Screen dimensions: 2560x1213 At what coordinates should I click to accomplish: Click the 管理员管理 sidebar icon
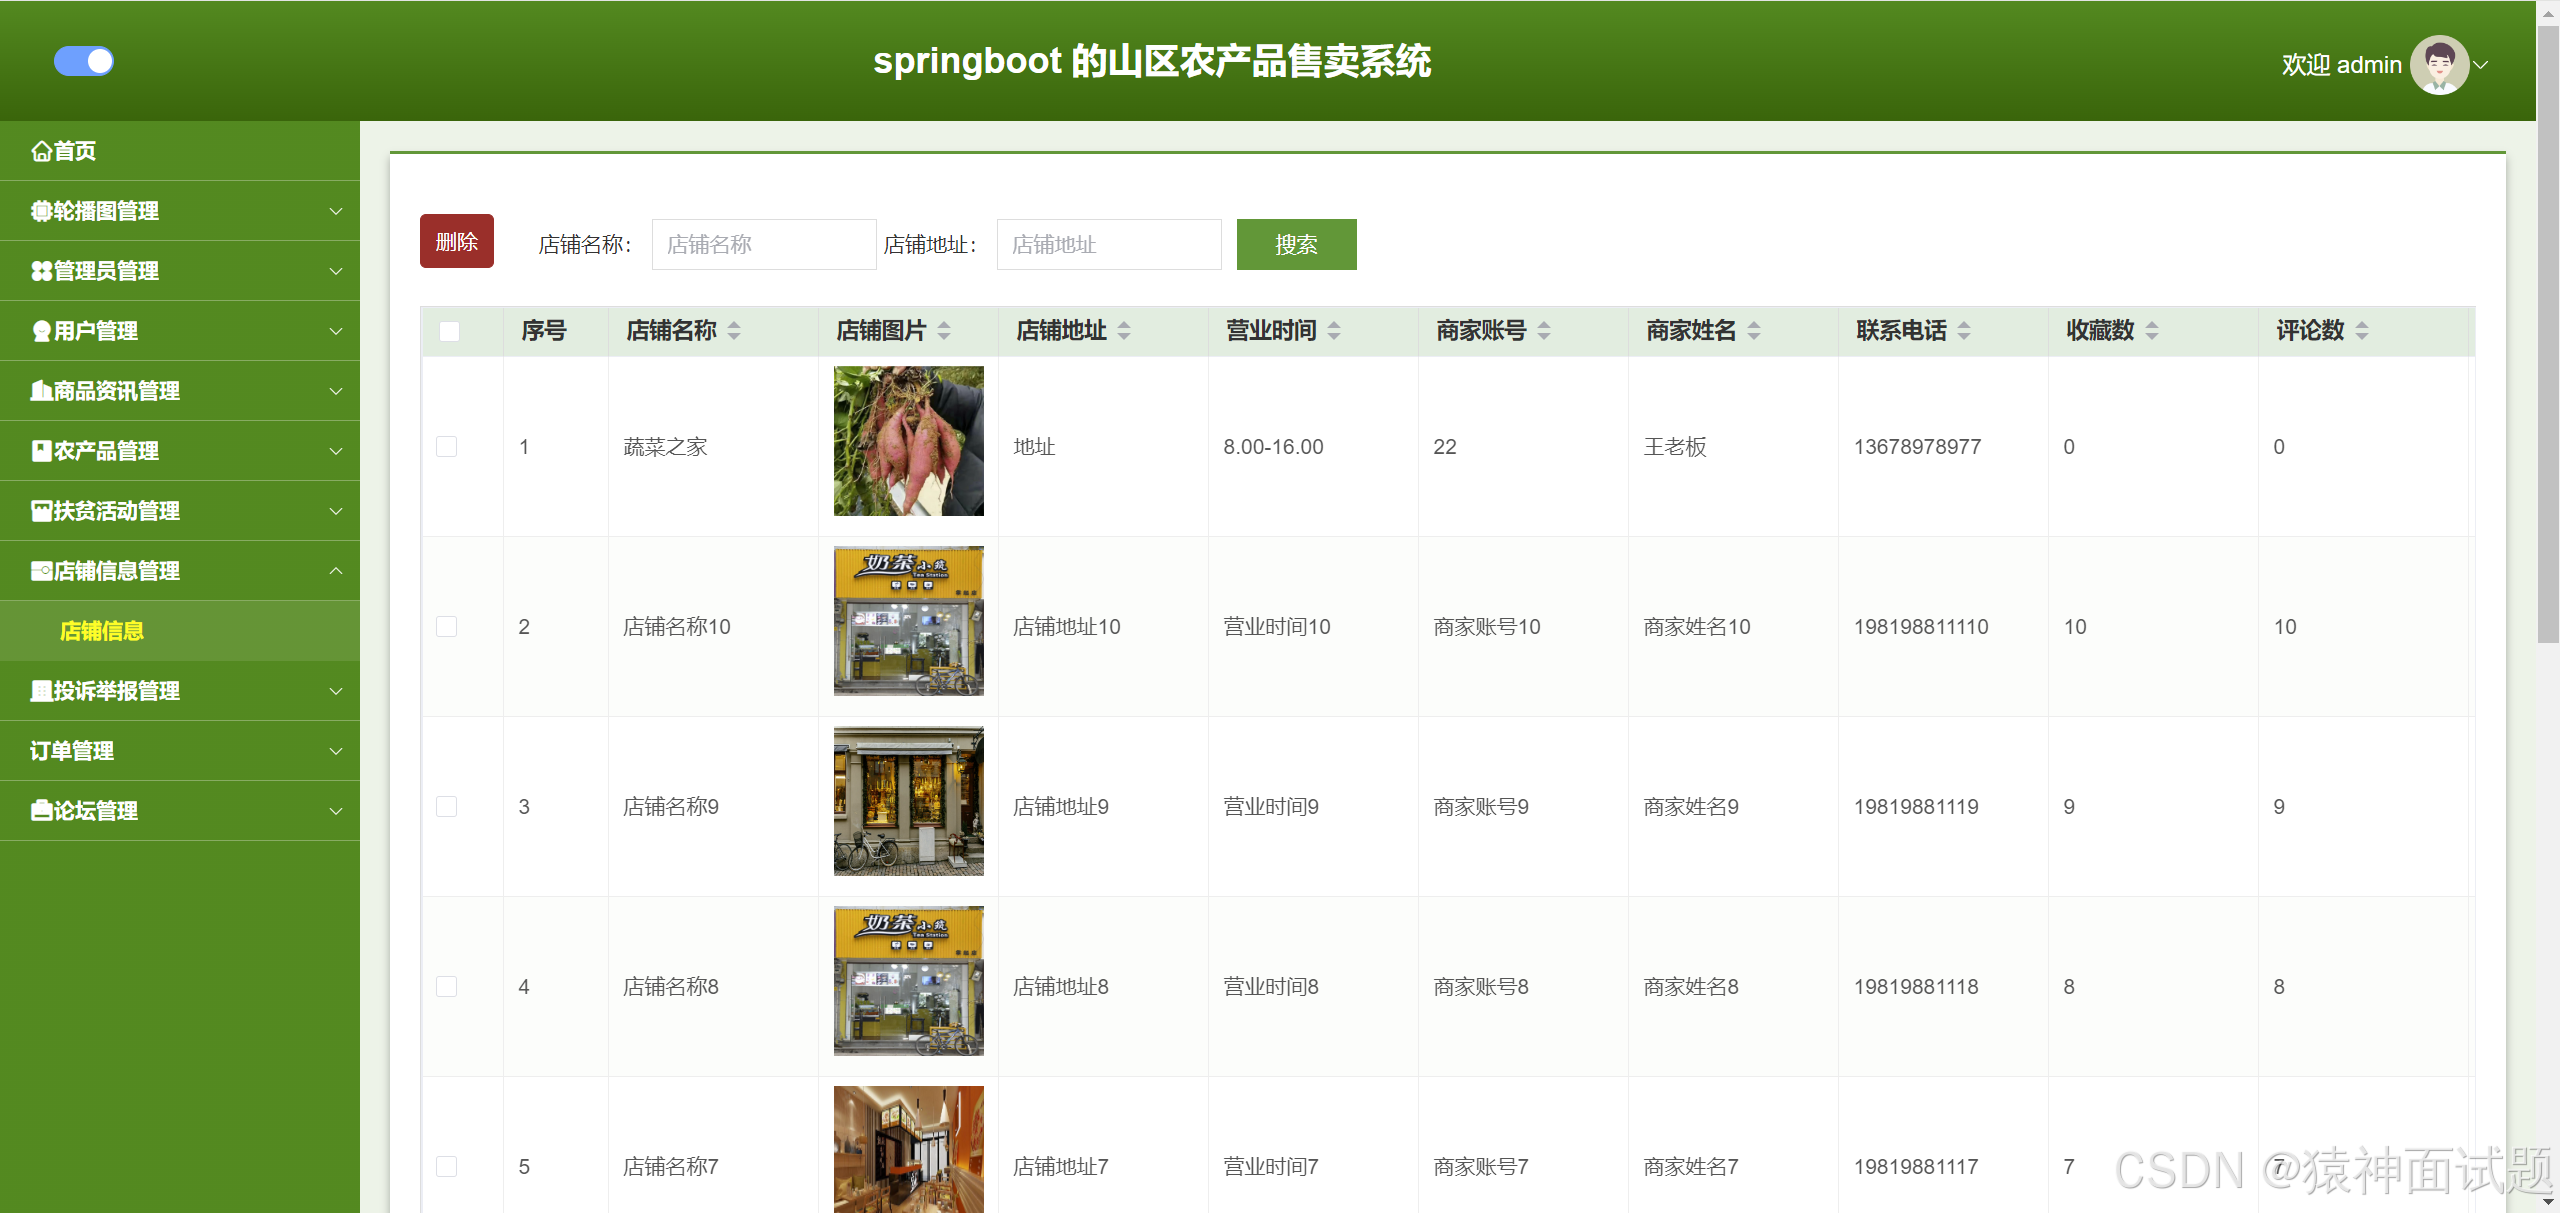click(41, 271)
